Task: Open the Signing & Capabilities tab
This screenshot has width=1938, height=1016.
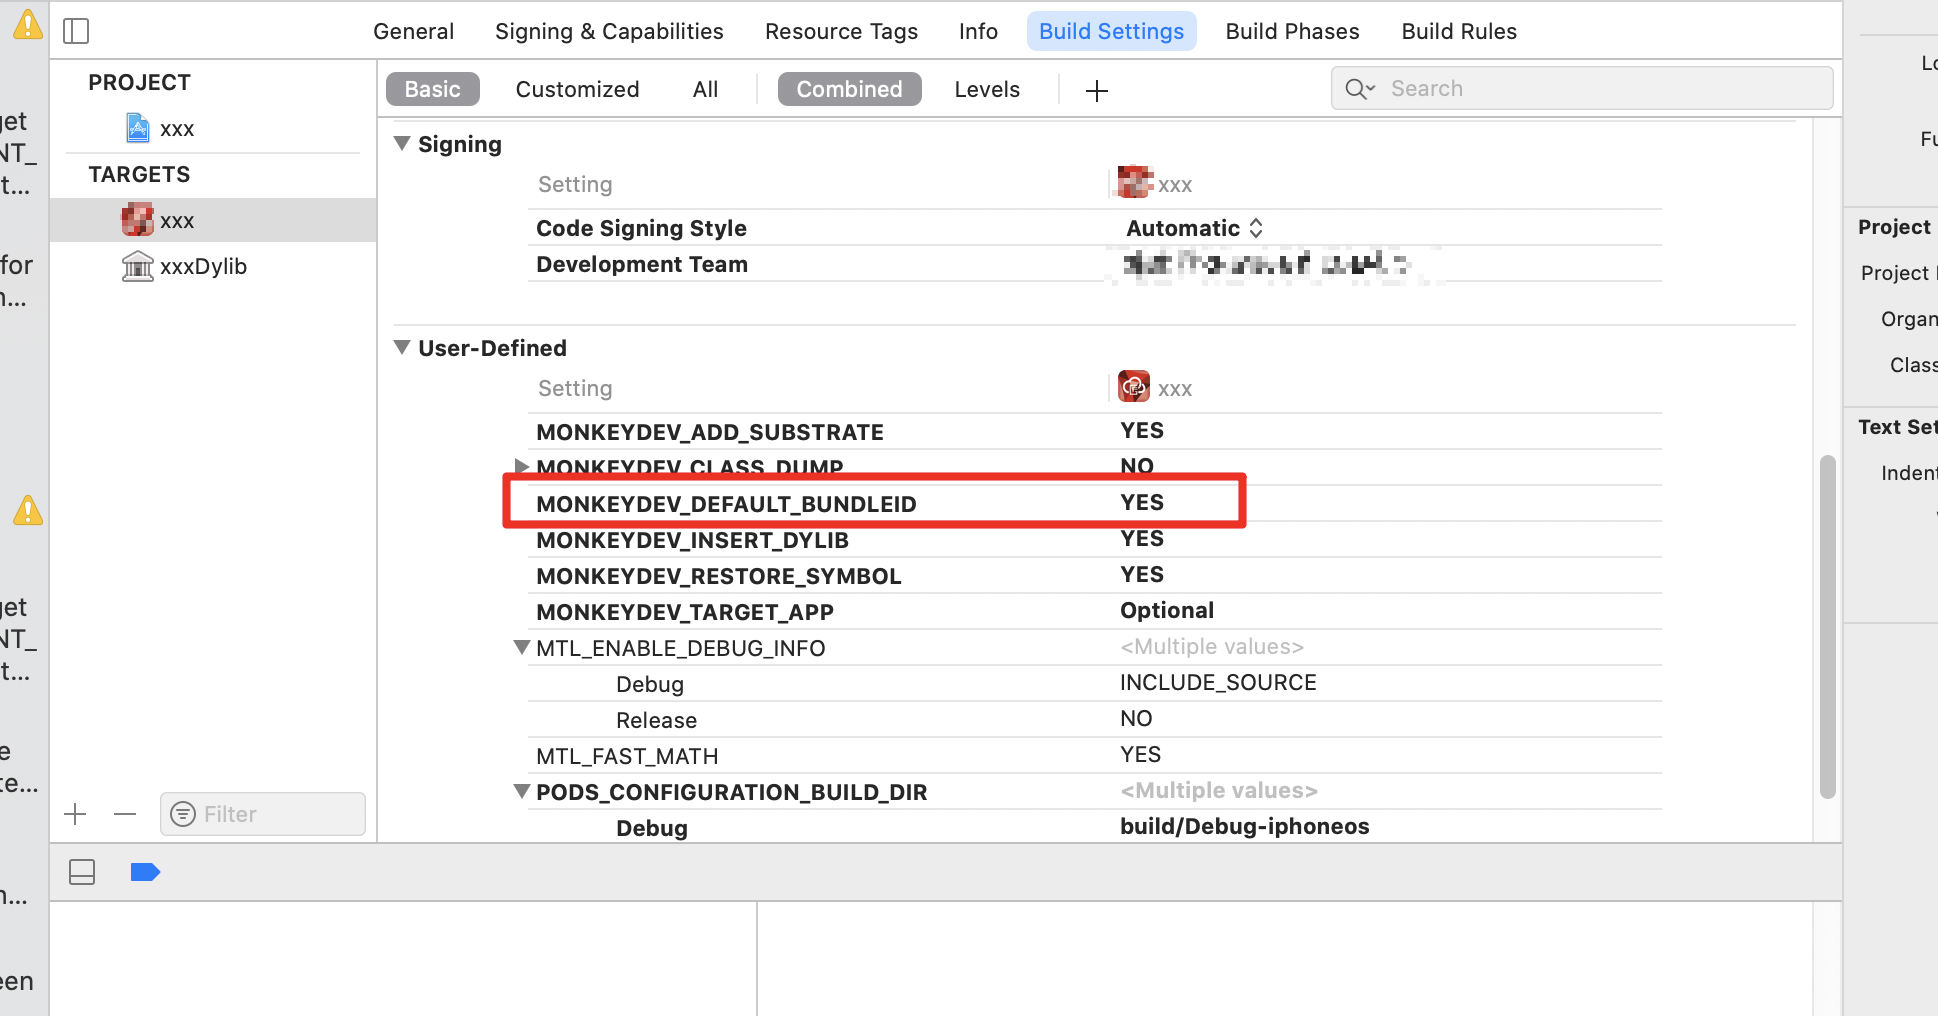Action: click(608, 31)
